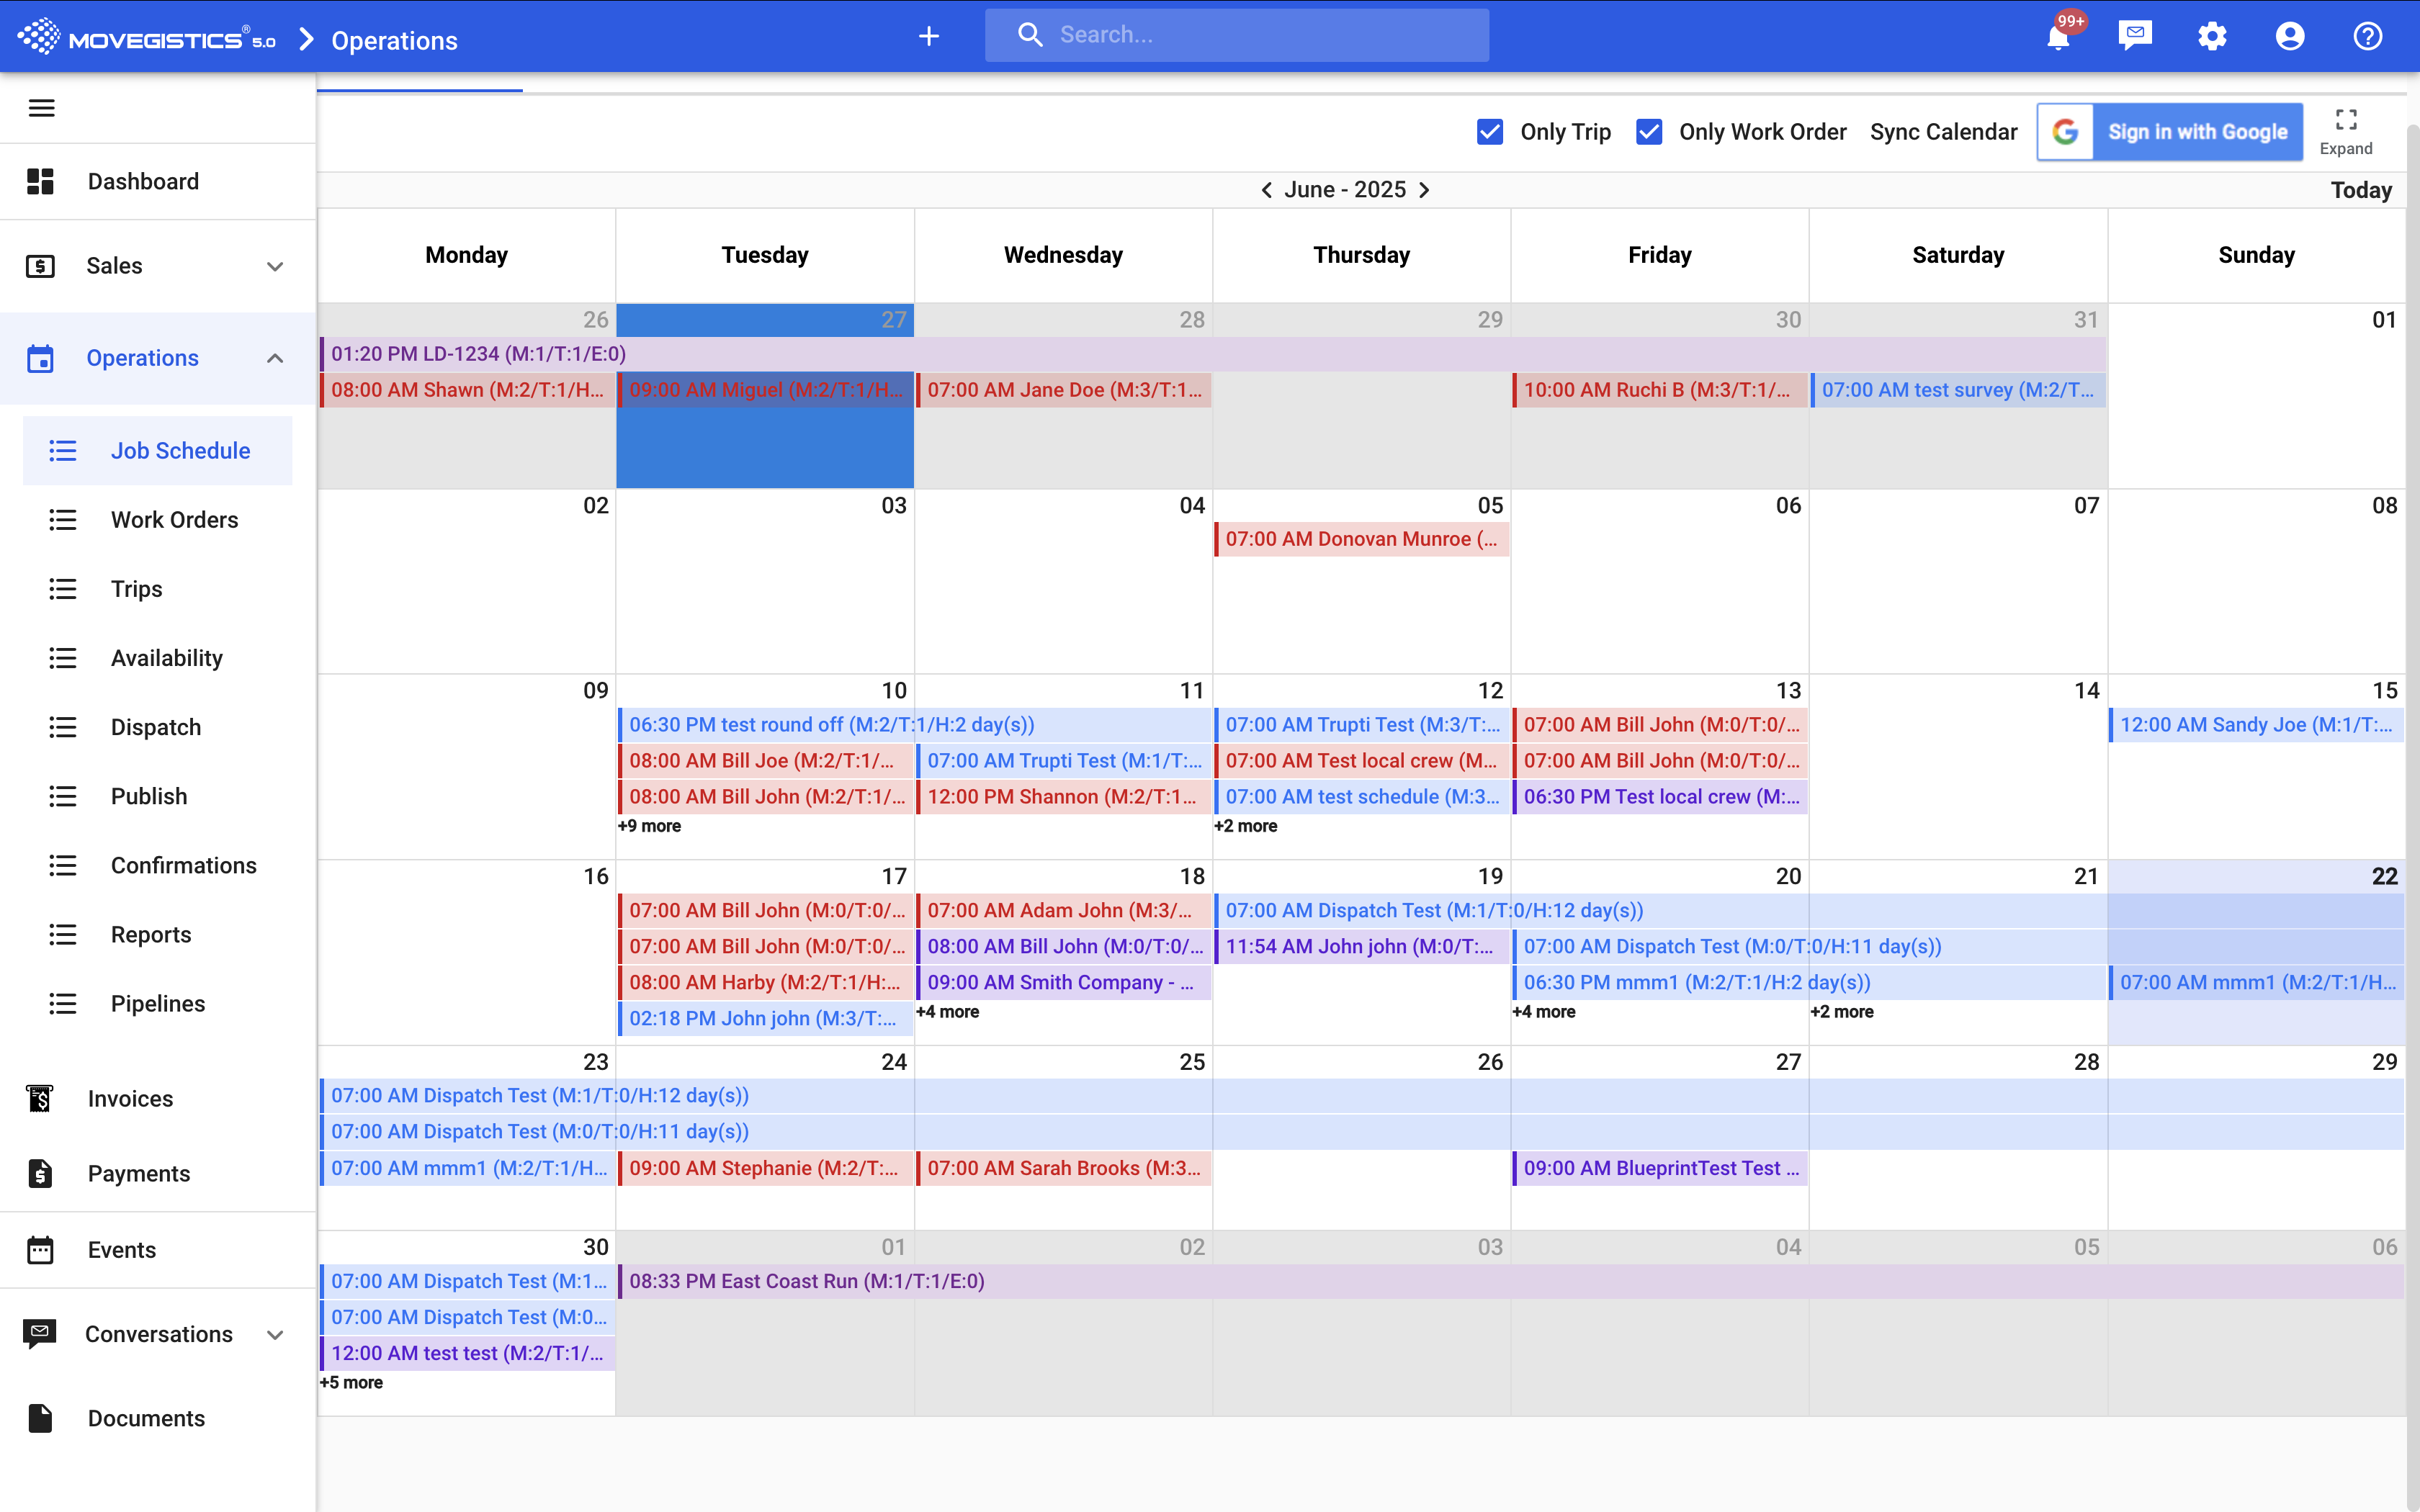2420x1512 pixels.
Task: Click the Expand fullscreen calendar icon
Action: click(x=2346, y=131)
